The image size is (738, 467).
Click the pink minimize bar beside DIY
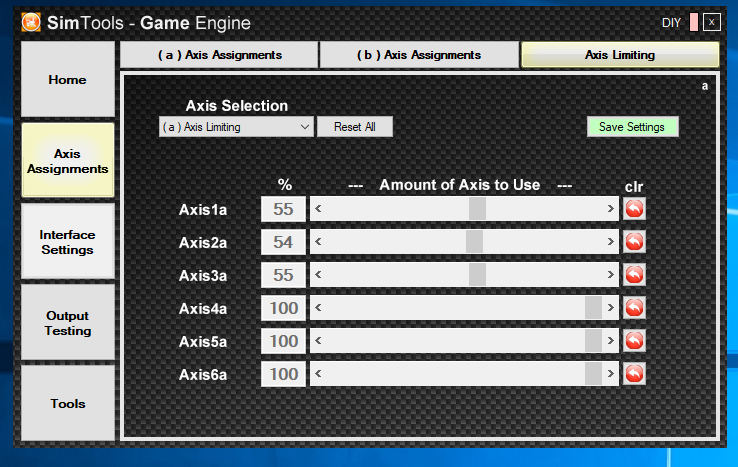pyautogui.click(x=693, y=22)
